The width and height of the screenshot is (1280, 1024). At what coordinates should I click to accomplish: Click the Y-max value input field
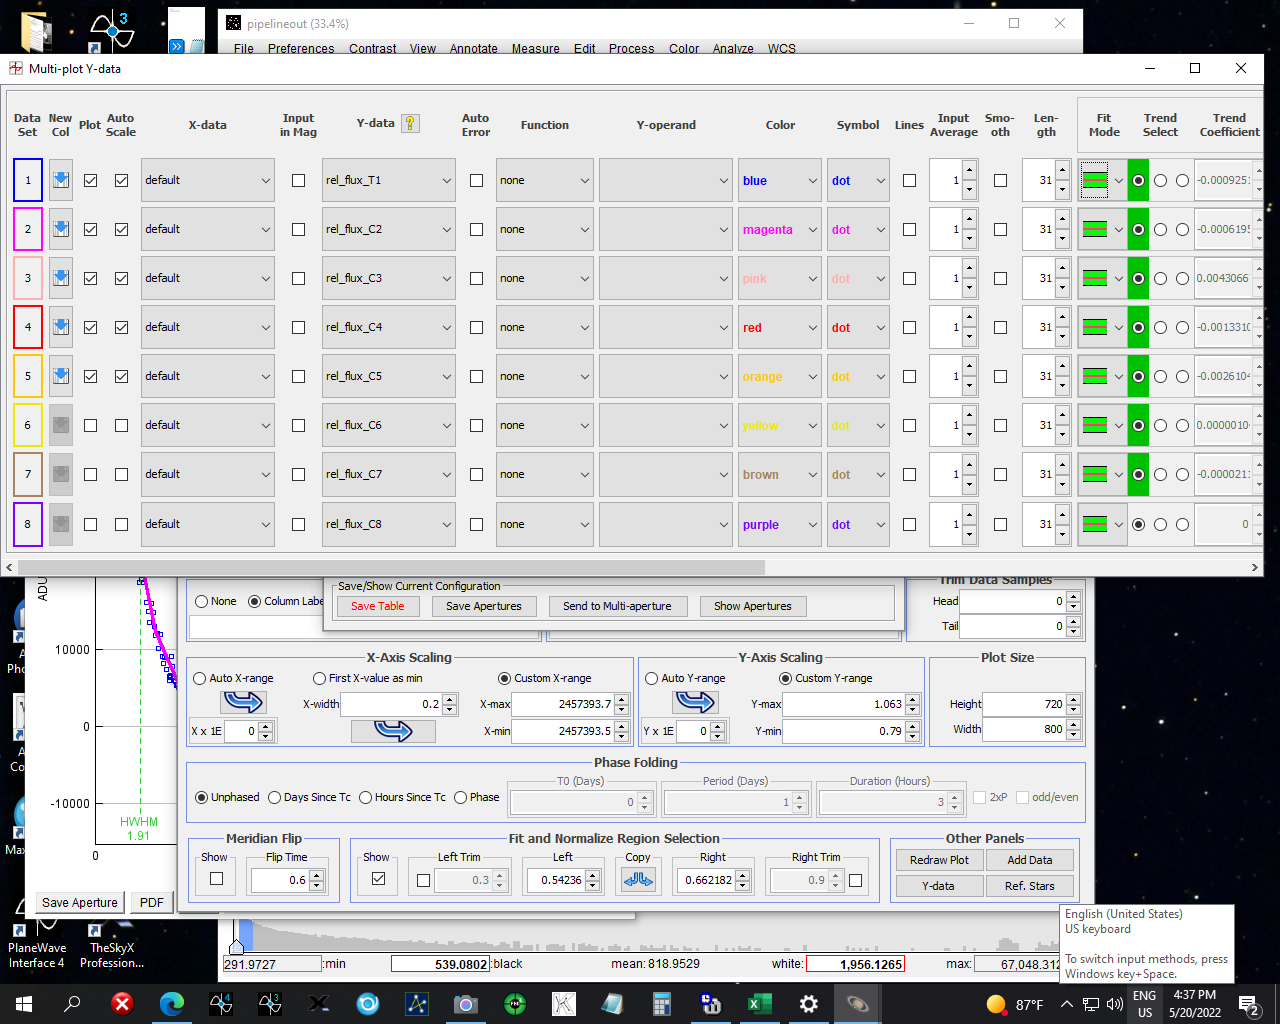[x=845, y=704]
